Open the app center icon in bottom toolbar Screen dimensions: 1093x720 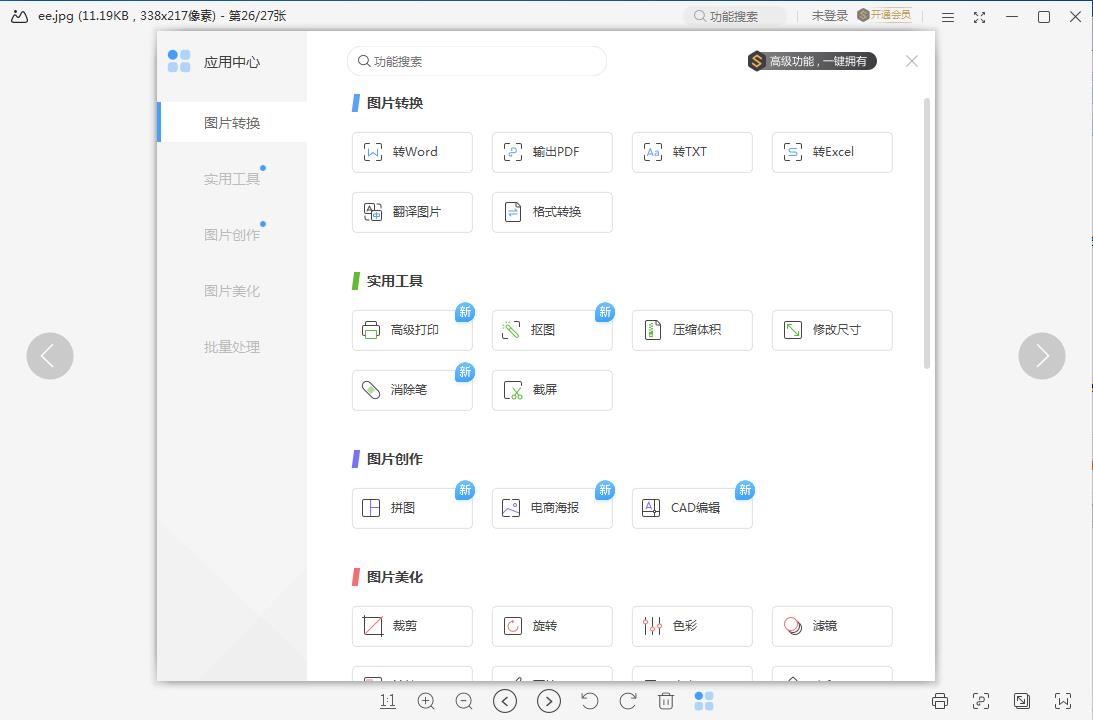[x=704, y=701]
